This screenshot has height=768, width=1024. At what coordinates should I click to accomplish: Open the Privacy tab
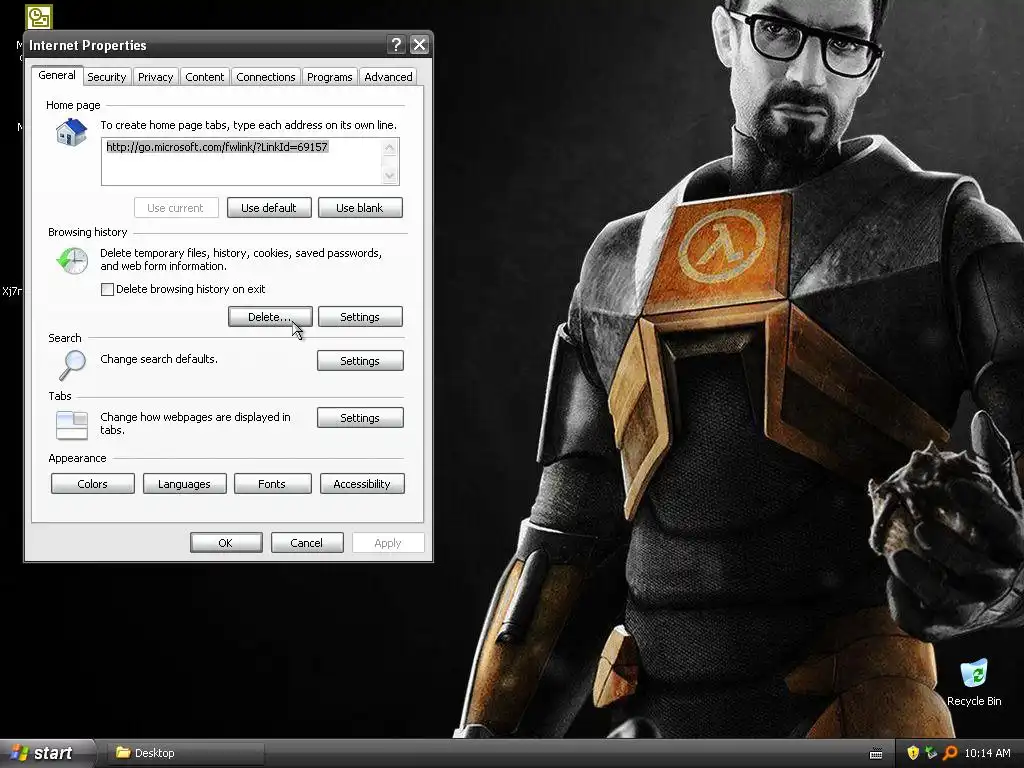click(155, 77)
